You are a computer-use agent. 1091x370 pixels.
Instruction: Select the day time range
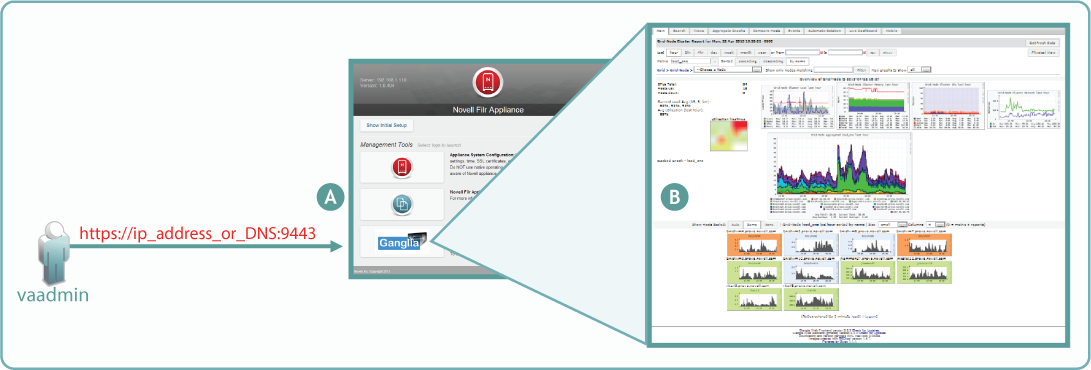714,52
